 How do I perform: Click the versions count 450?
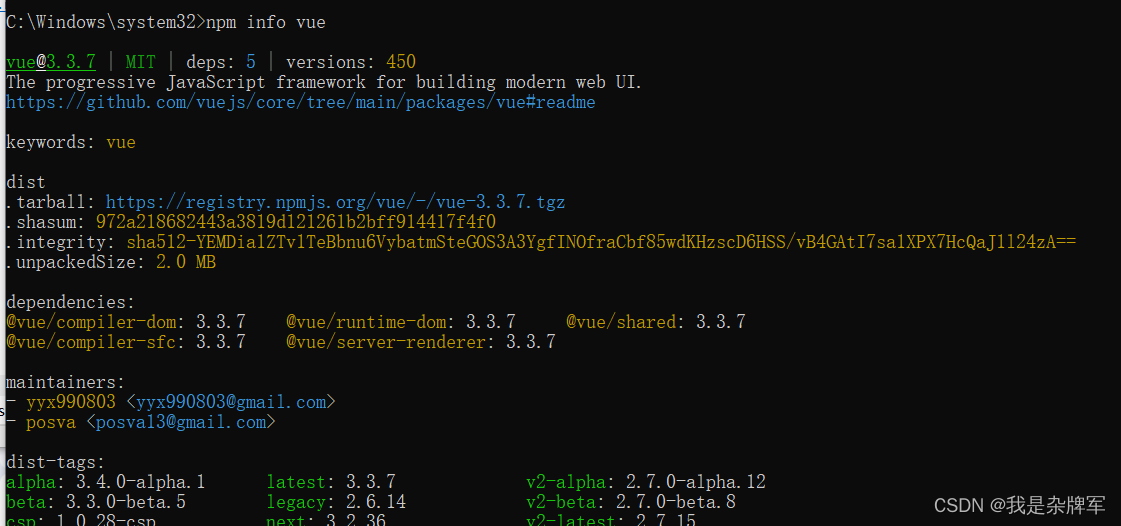point(401,62)
